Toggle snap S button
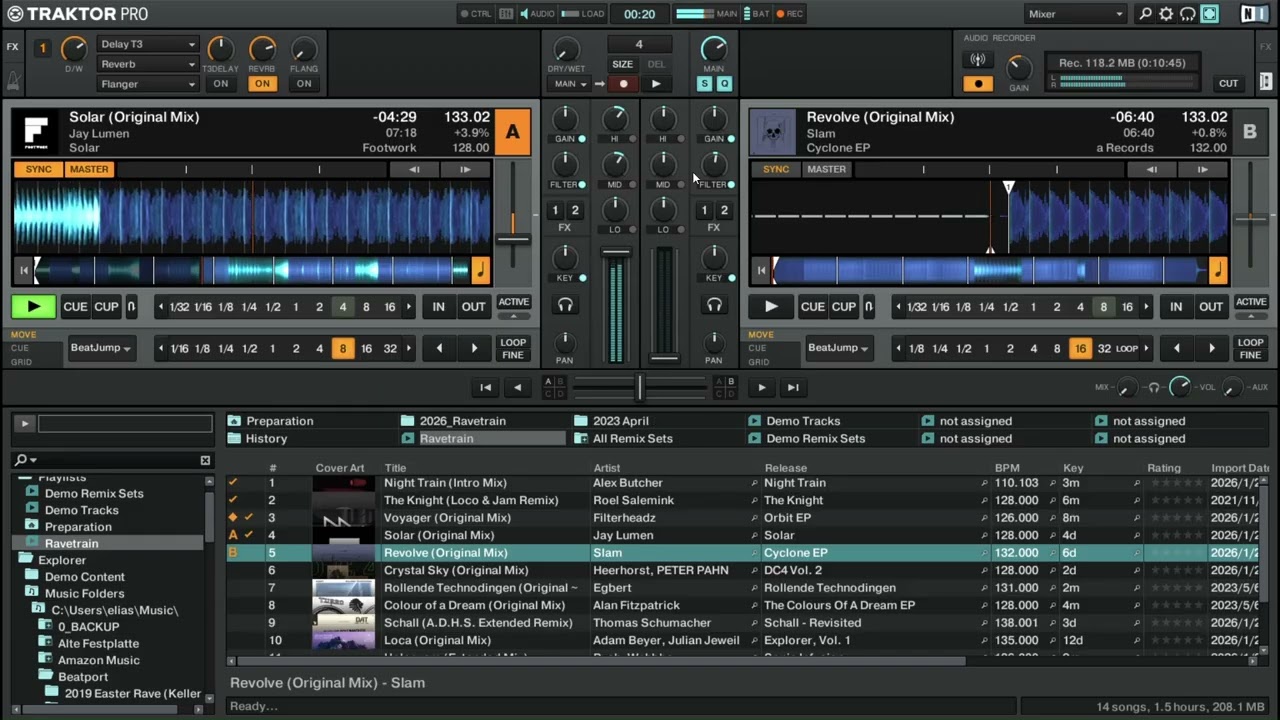Viewport: 1280px width, 720px height. click(704, 84)
